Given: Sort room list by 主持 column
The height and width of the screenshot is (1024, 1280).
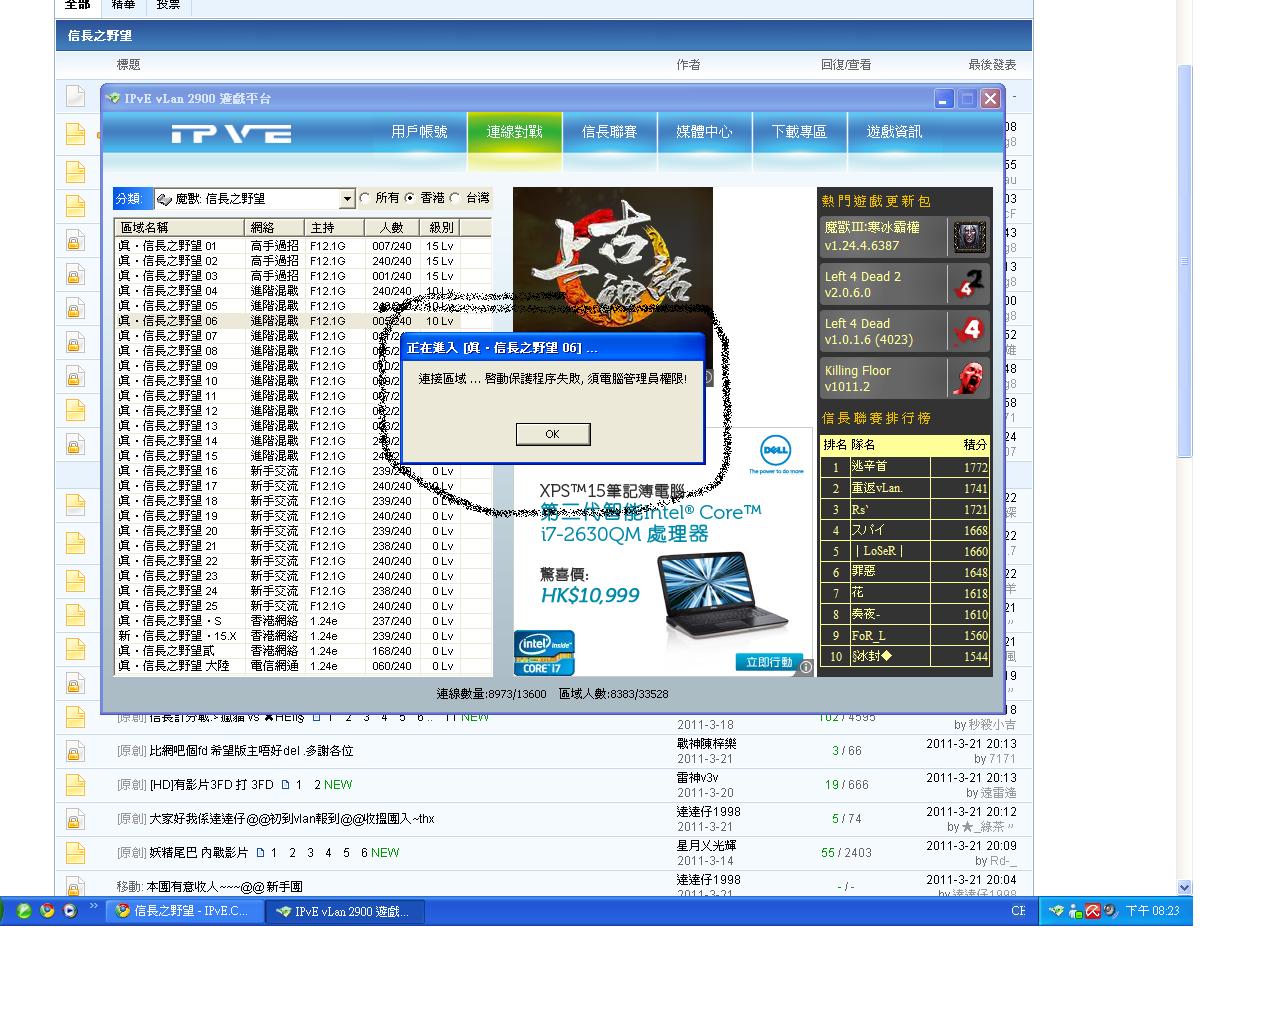Looking at the screenshot, I should 335,227.
